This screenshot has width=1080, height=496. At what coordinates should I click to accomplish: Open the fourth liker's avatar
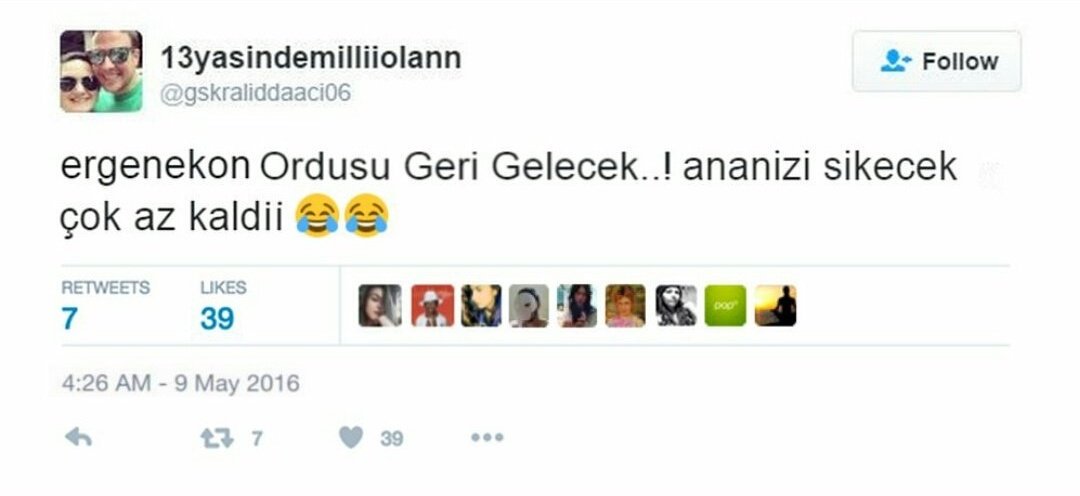tap(529, 305)
